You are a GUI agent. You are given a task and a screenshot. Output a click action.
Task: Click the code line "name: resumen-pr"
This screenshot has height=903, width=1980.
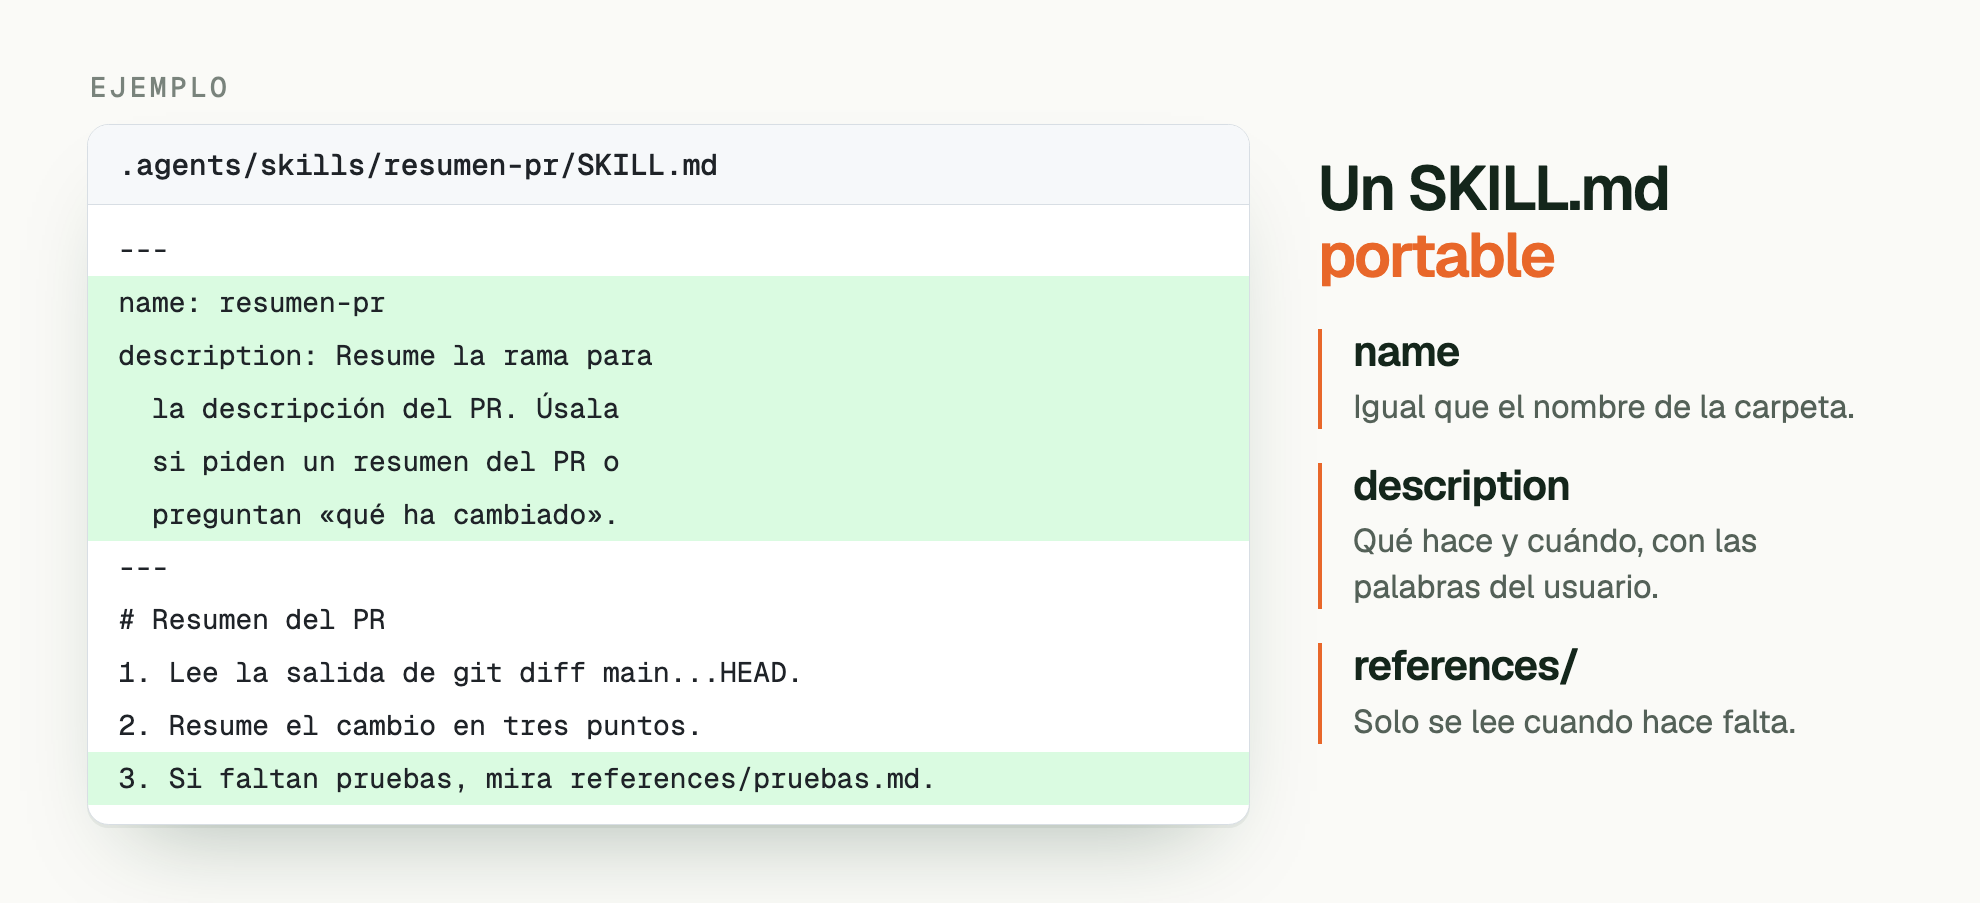[x=252, y=303]
